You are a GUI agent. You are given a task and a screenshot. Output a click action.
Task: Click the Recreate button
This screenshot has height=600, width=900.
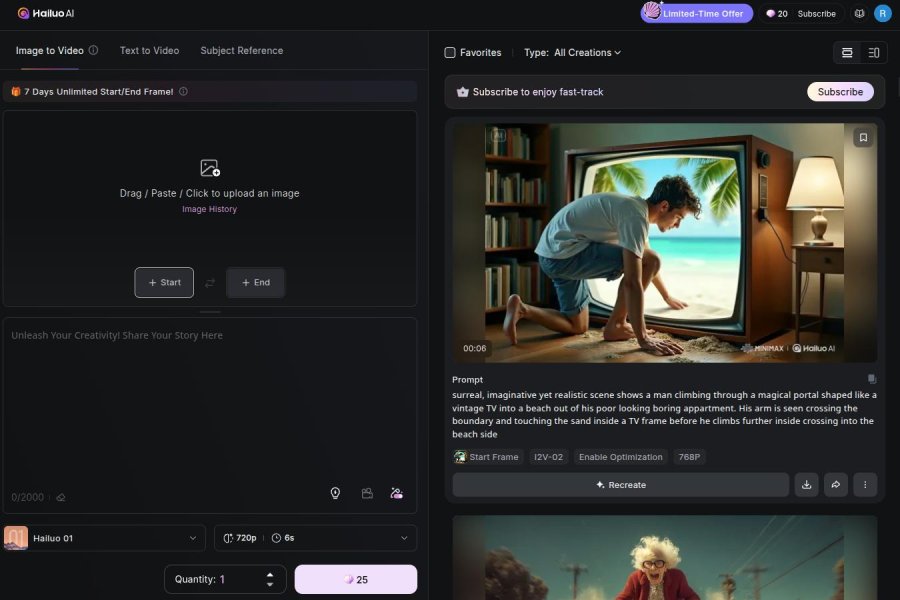[x=621, y=485]
